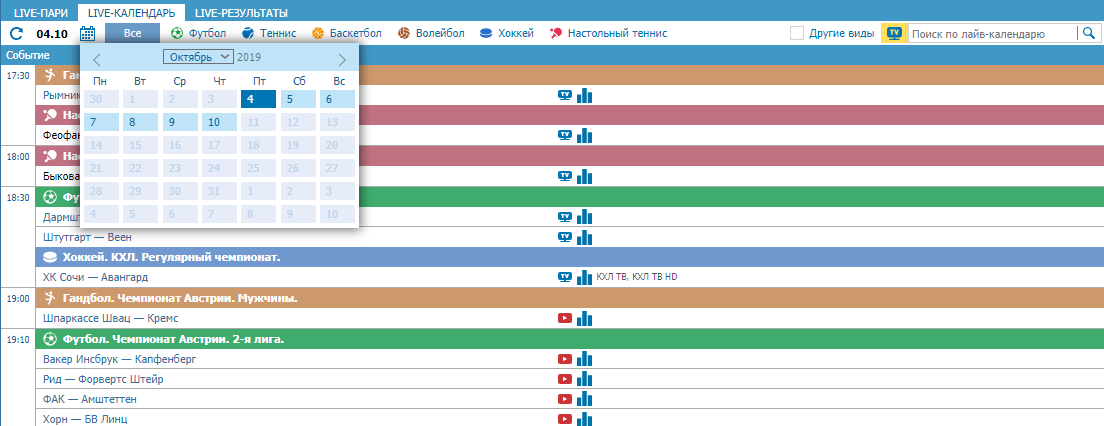Open statistics in the Дармш football row
The image size is (1104, 426).
pos(584,217)
